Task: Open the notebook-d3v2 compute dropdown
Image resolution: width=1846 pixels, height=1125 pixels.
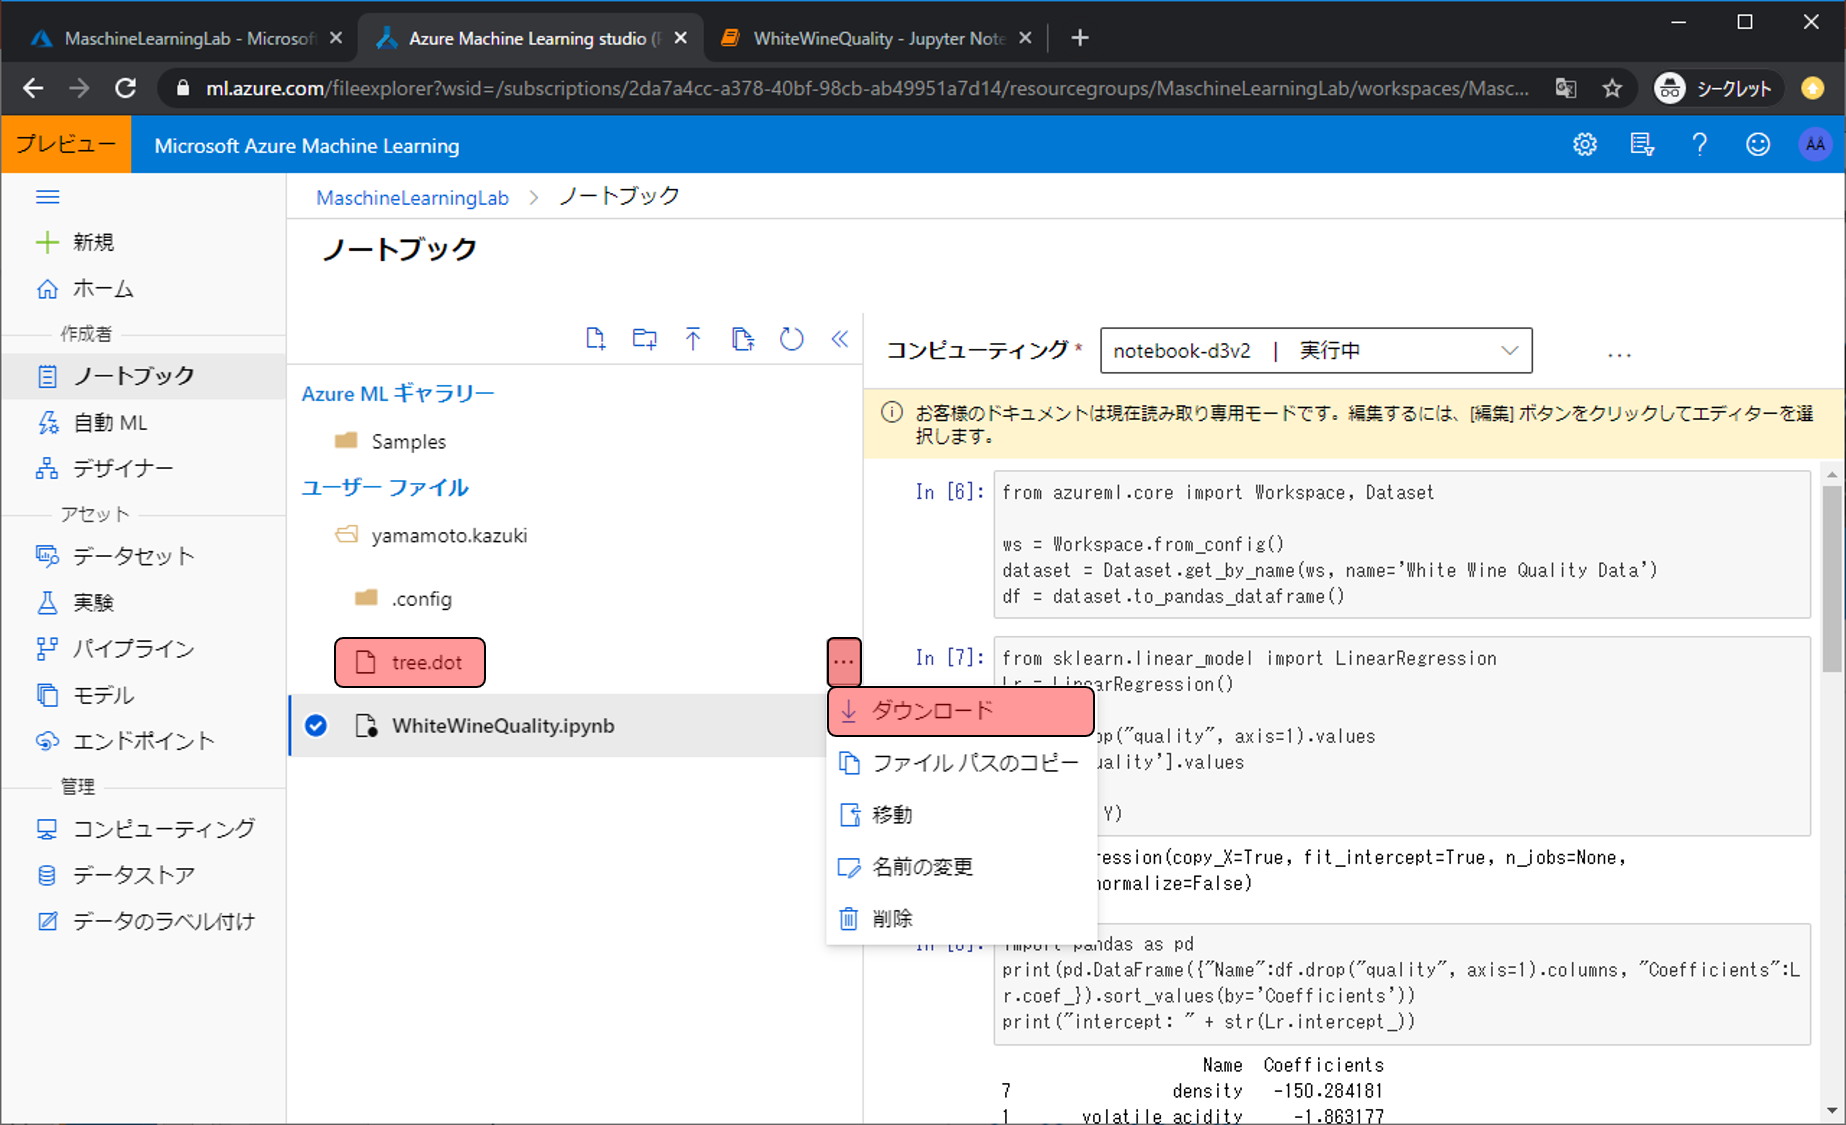Action: point(1315,351)
